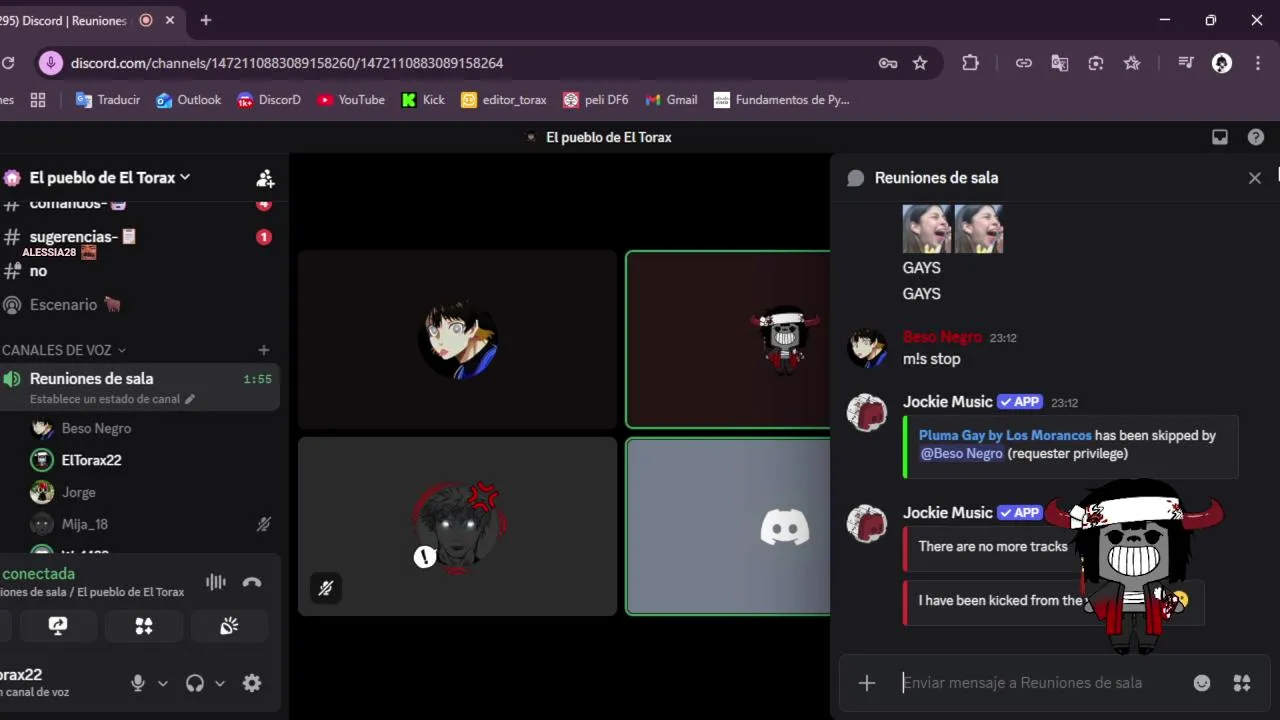Disconnect from the voice channel
Viewport: 1280px width, 720px height.
(252, 583)
